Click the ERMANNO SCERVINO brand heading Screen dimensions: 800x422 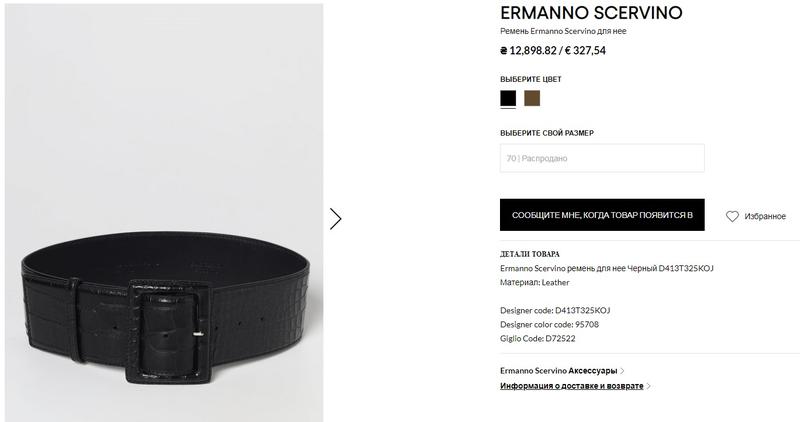pyautogui.click(x=591, y=13)
